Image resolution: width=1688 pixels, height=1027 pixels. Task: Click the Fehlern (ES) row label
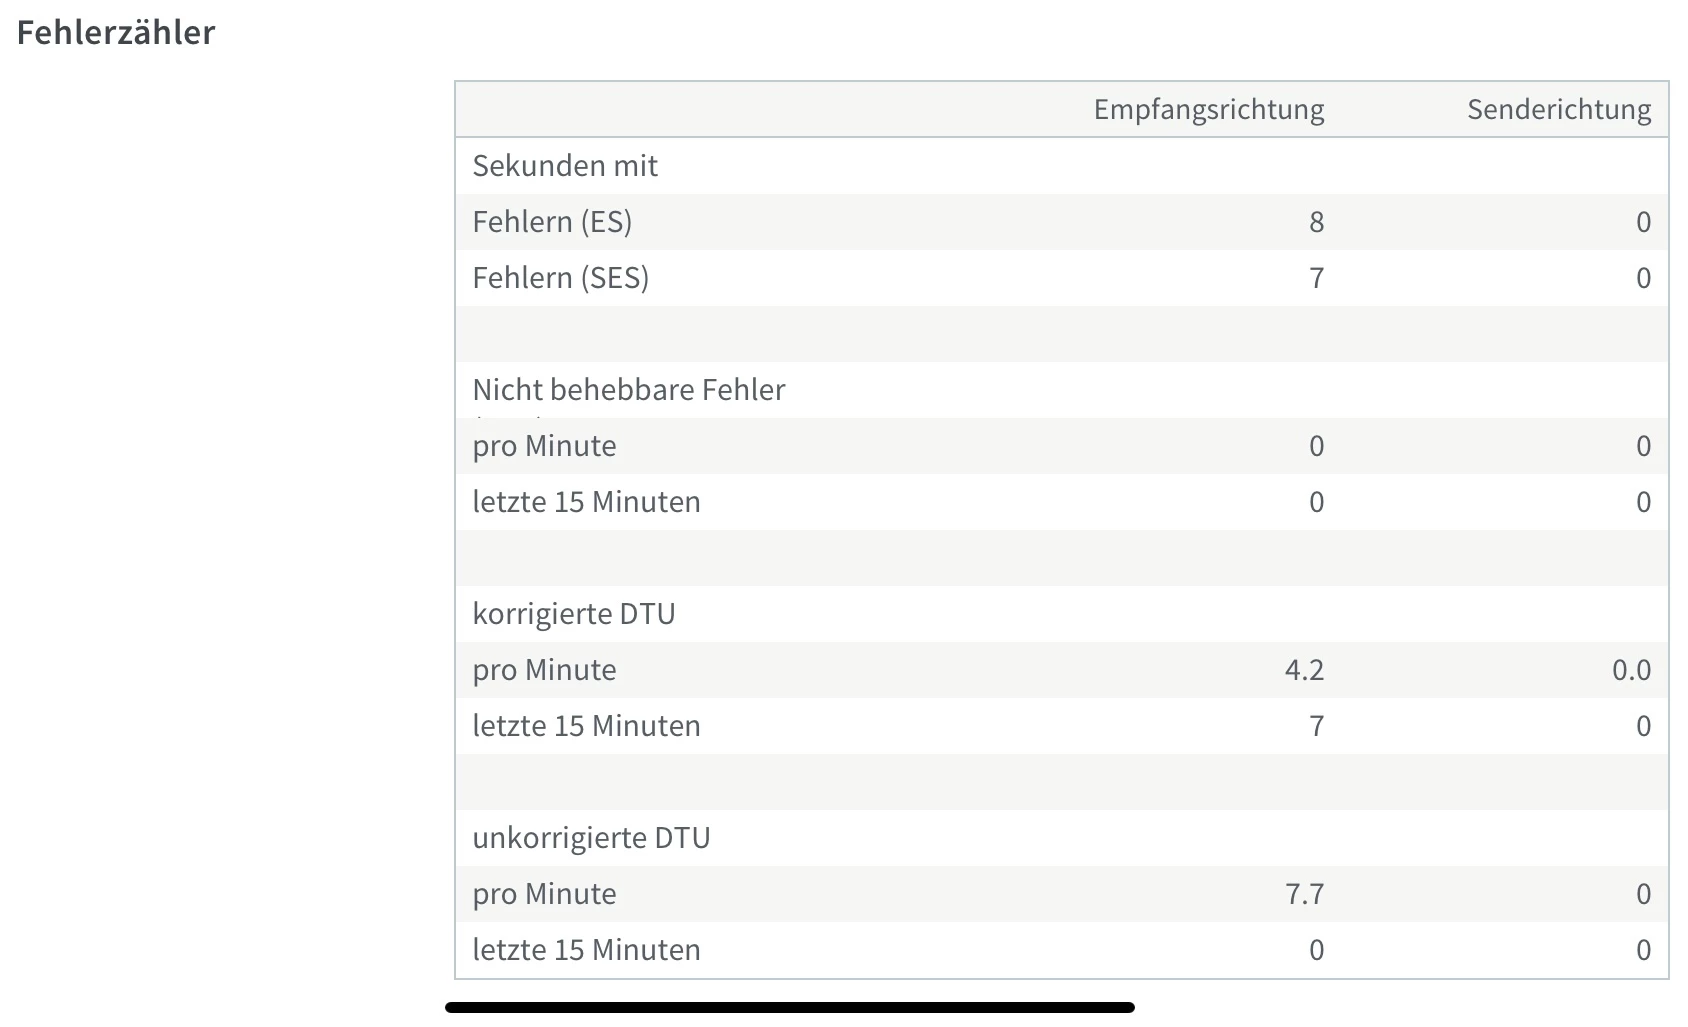click(x=552, y=221)
